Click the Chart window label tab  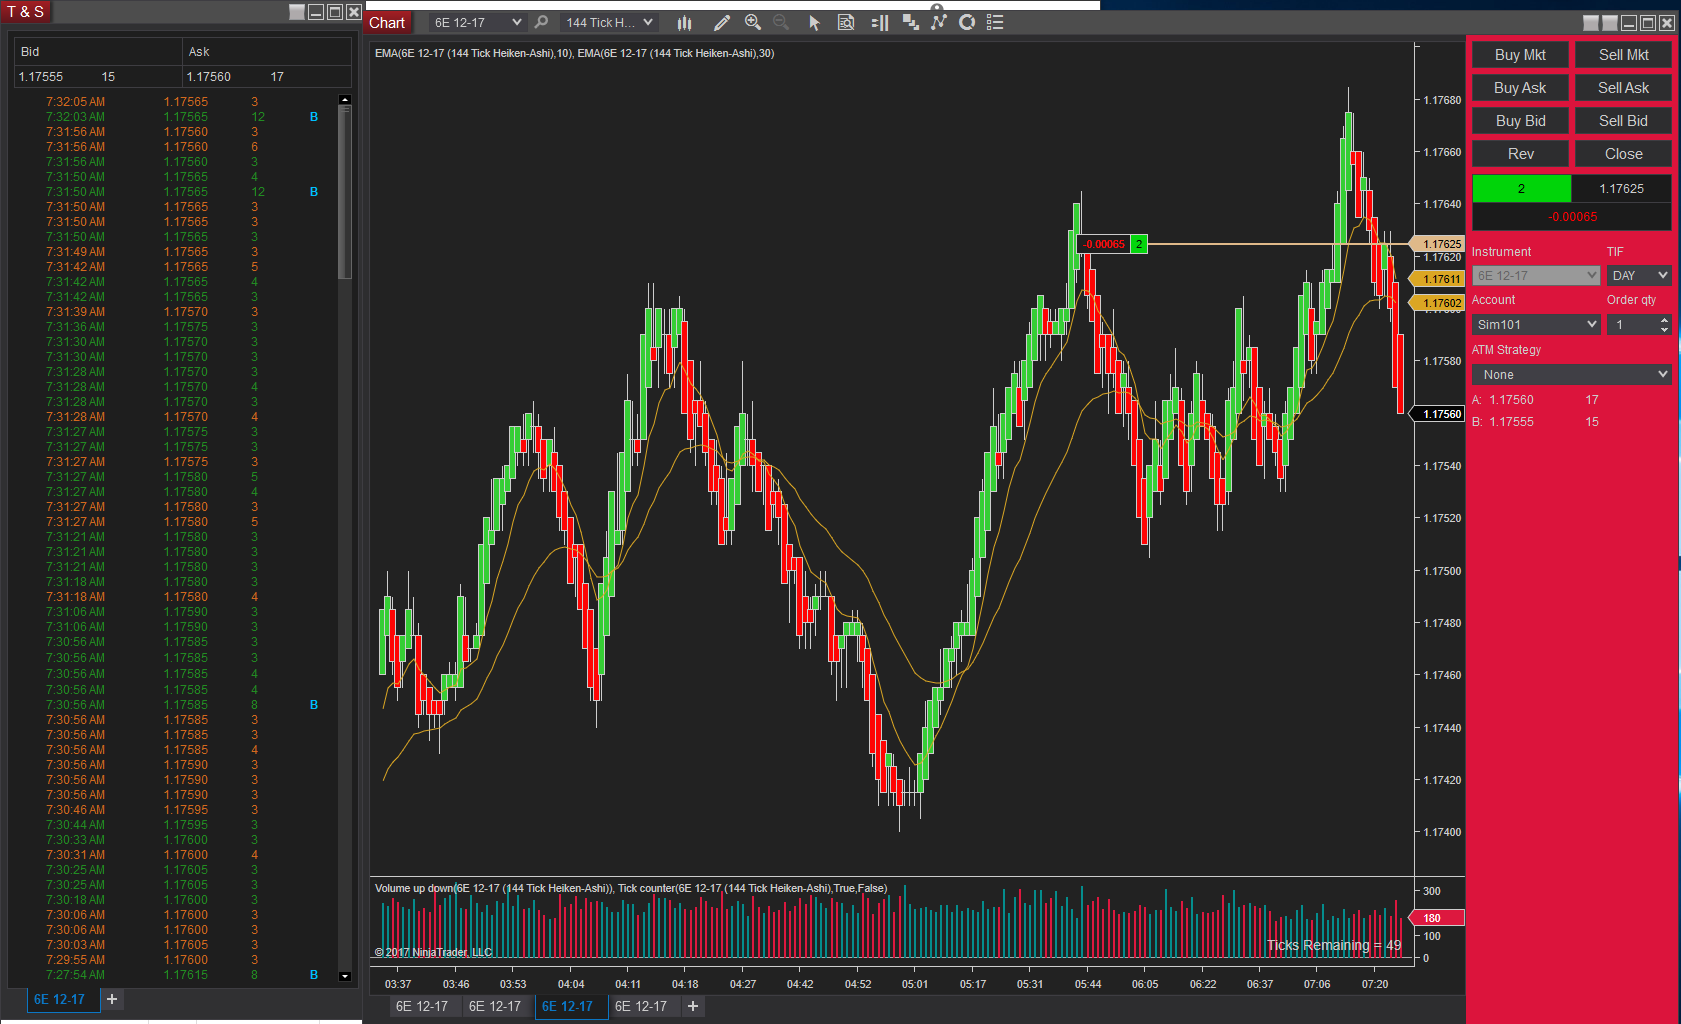(388, 23)
